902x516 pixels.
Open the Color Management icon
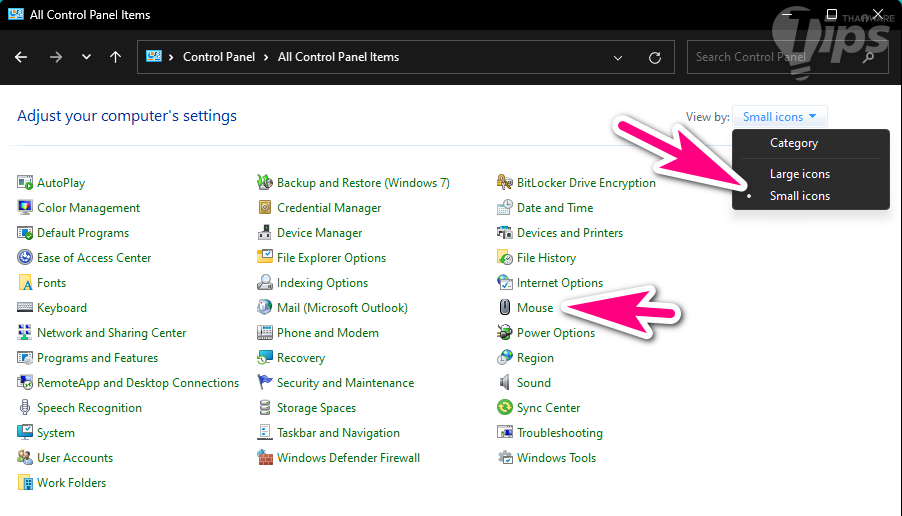[25, 208]
